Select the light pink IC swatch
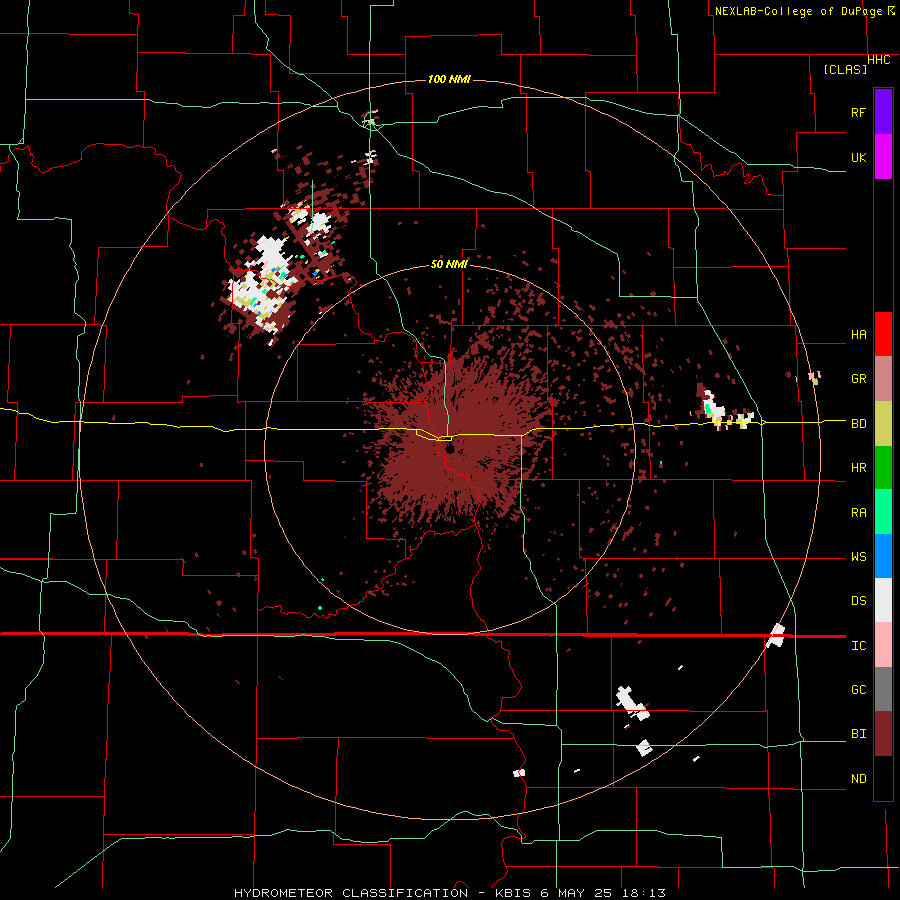The image size is (900, 900). click(883, 645)
